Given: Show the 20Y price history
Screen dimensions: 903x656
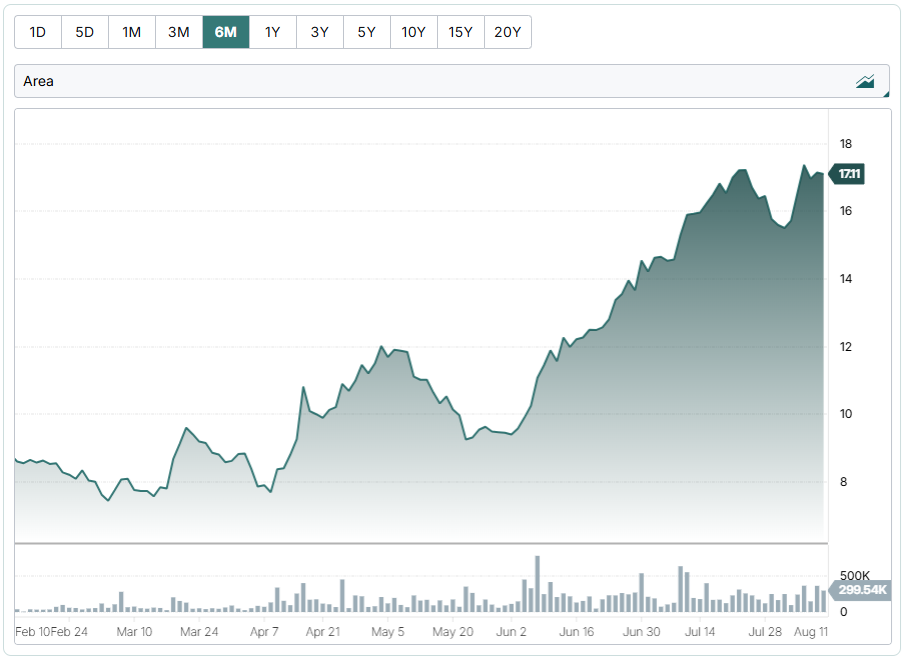Looking at the screenshot, I should [508, 32].
